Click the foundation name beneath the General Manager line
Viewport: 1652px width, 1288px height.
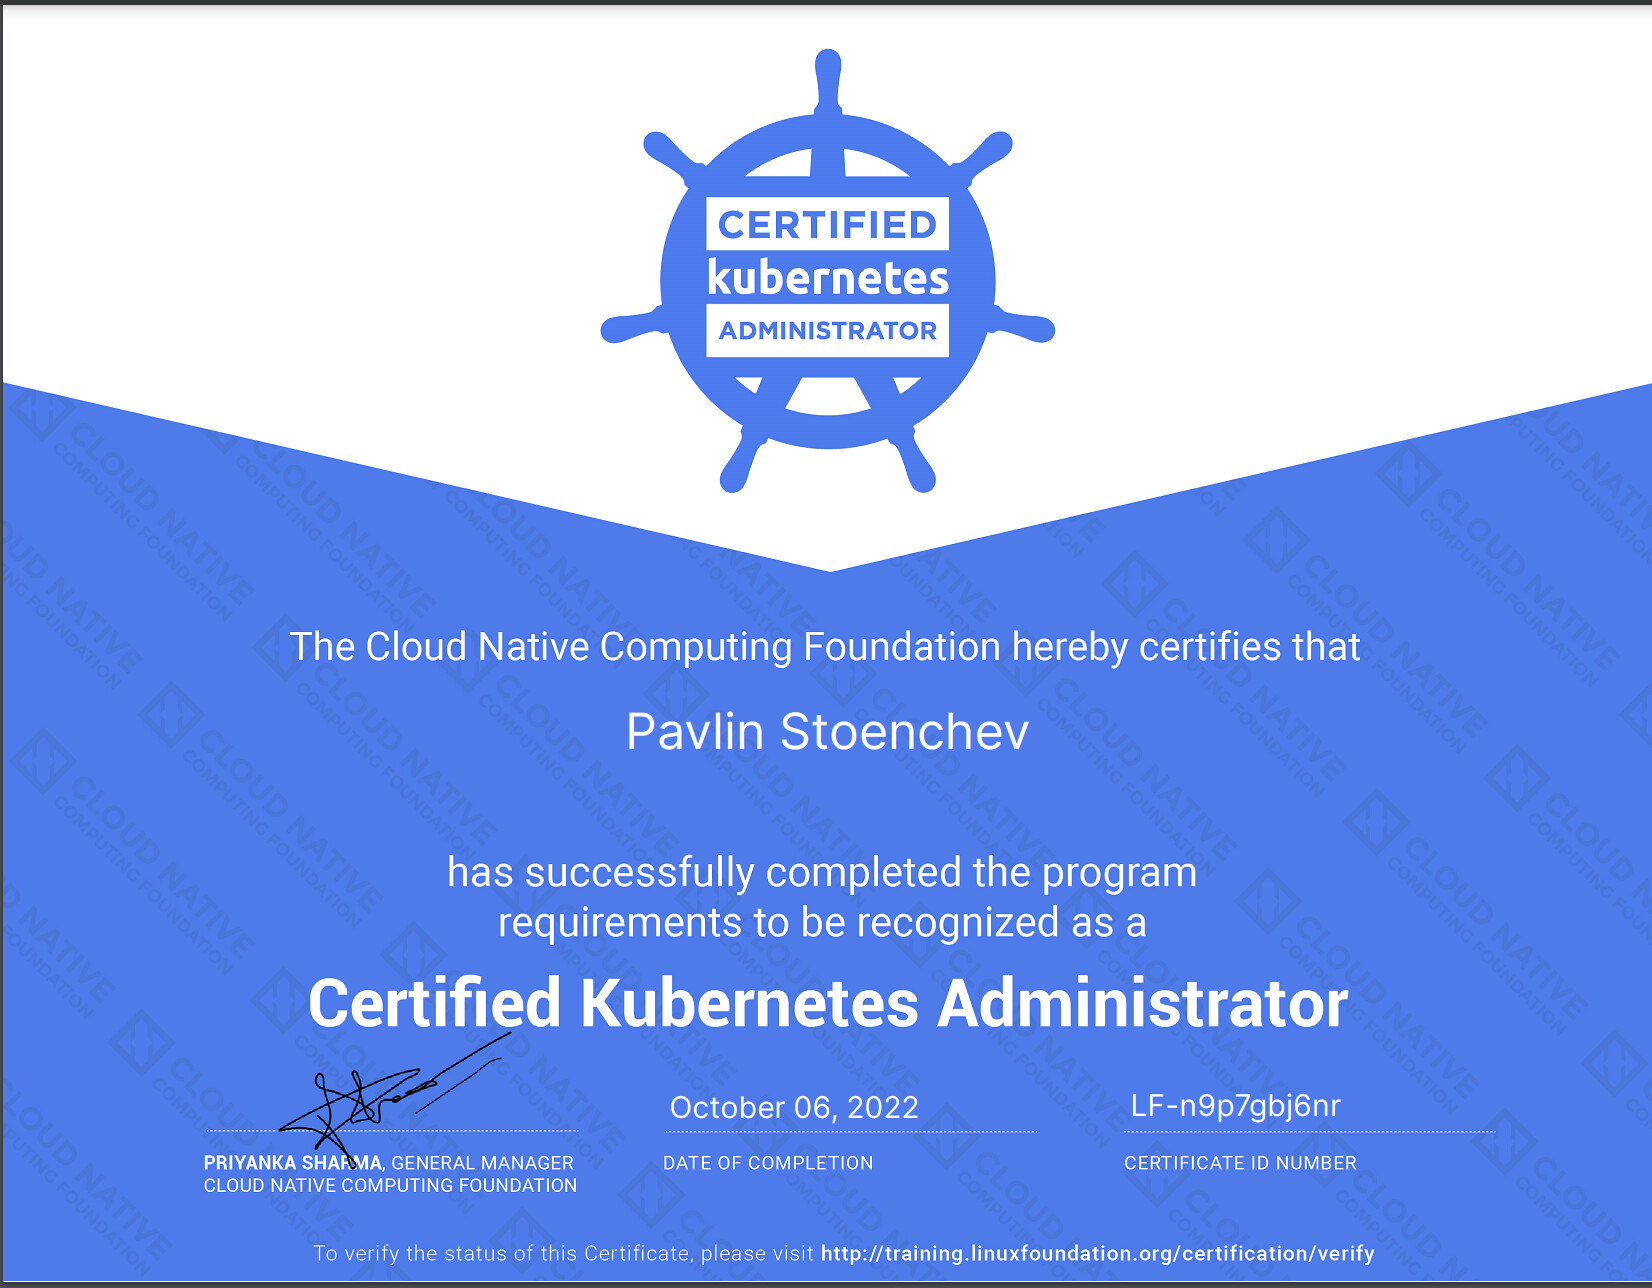390,1186
